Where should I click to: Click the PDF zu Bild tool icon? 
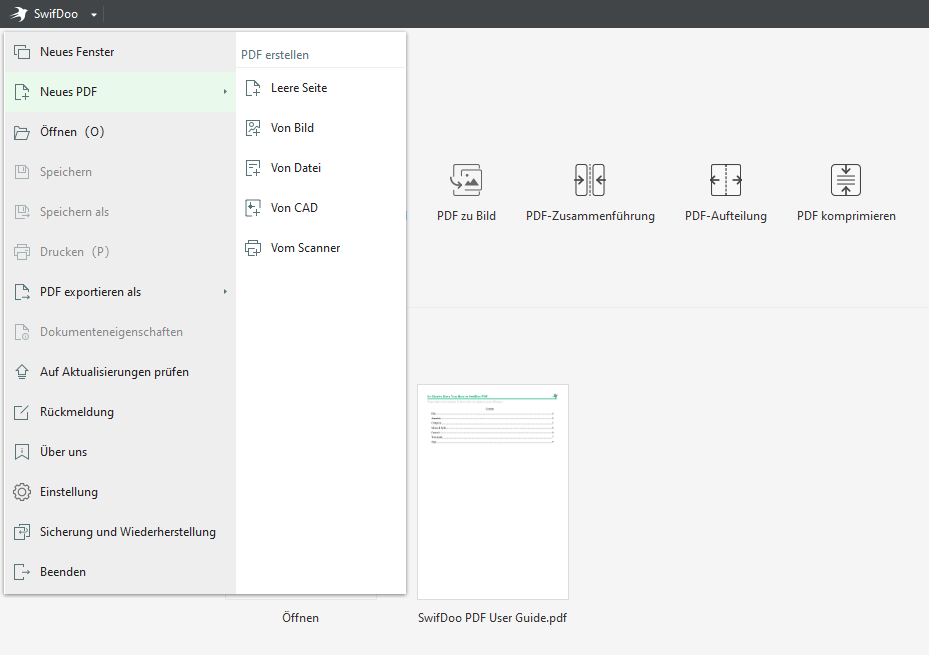[x=466, y=180]
